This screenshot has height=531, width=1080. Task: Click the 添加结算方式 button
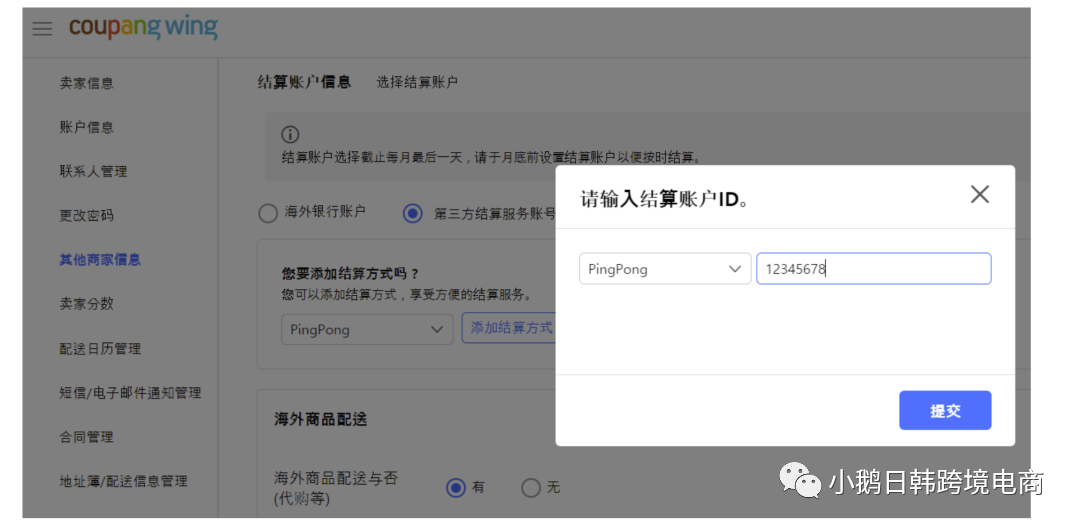510,328
